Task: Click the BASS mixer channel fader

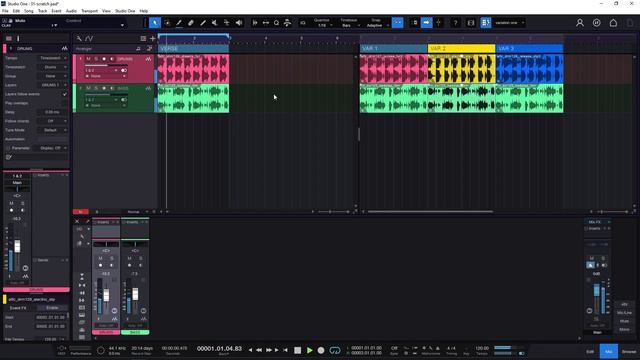Action: [x=135, y=293]
